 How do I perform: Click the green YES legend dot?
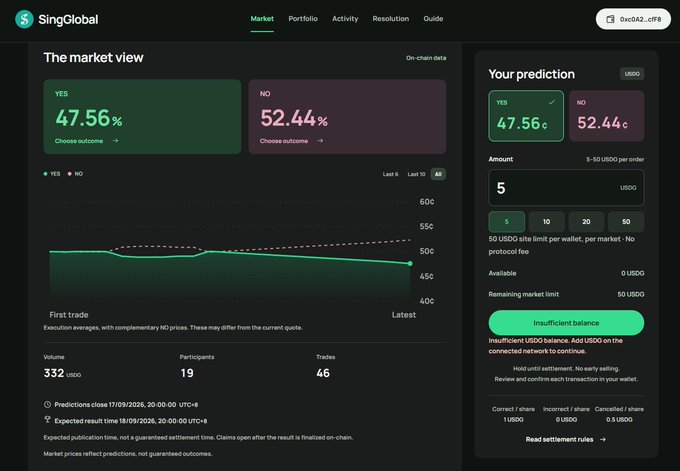click(46, 174)
